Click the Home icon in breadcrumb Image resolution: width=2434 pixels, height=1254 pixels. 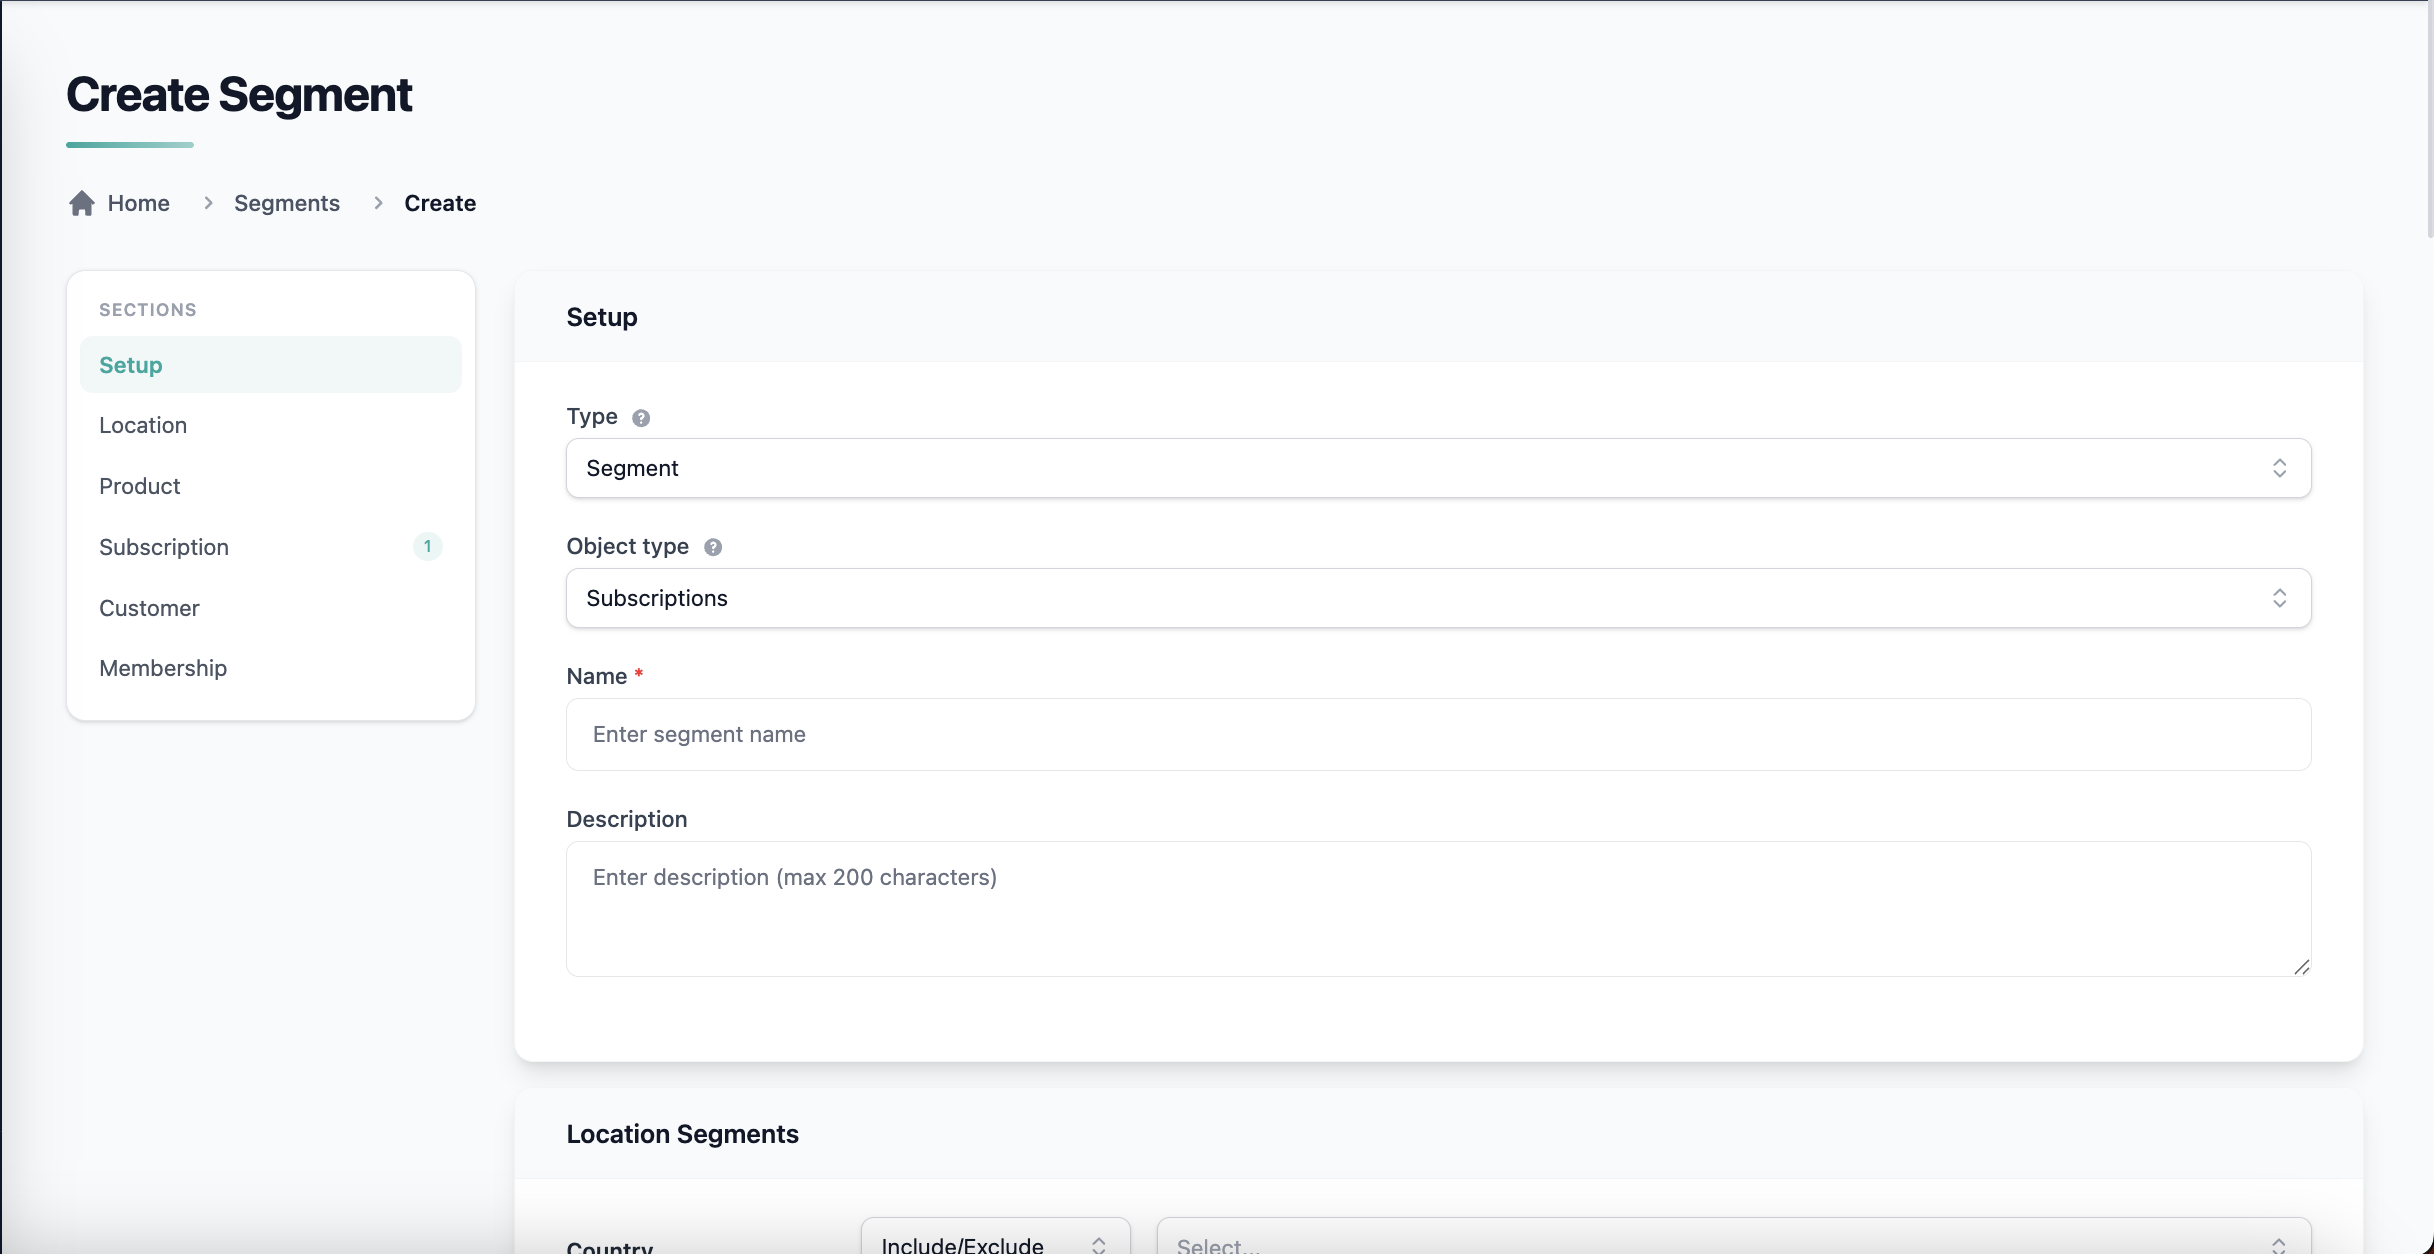pyautogui.click(x=82, y=204)
